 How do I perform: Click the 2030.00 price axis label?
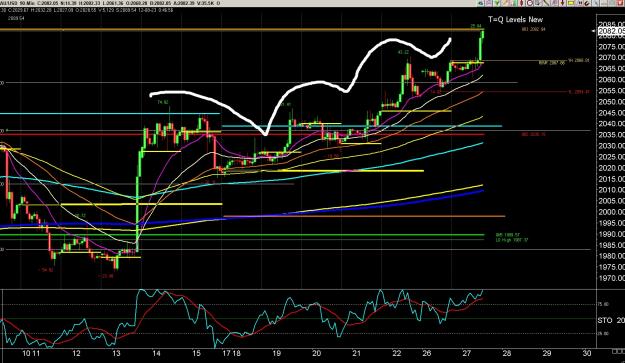pos(611,146)
